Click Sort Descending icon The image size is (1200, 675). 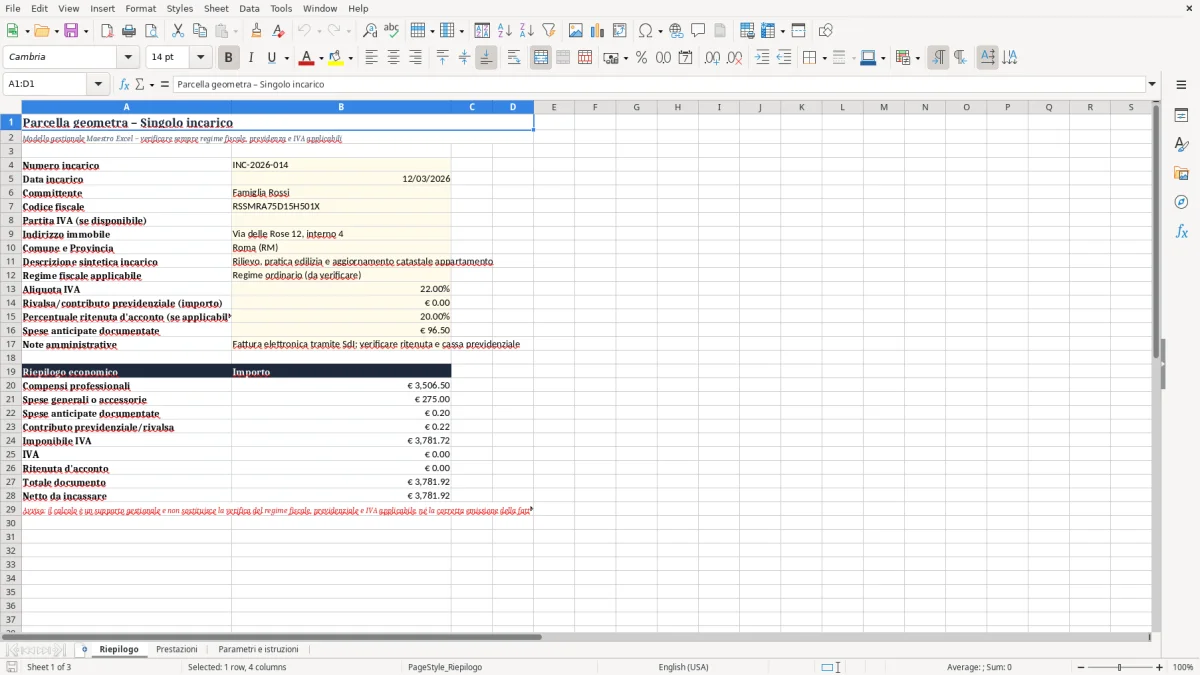pos(527,31)
